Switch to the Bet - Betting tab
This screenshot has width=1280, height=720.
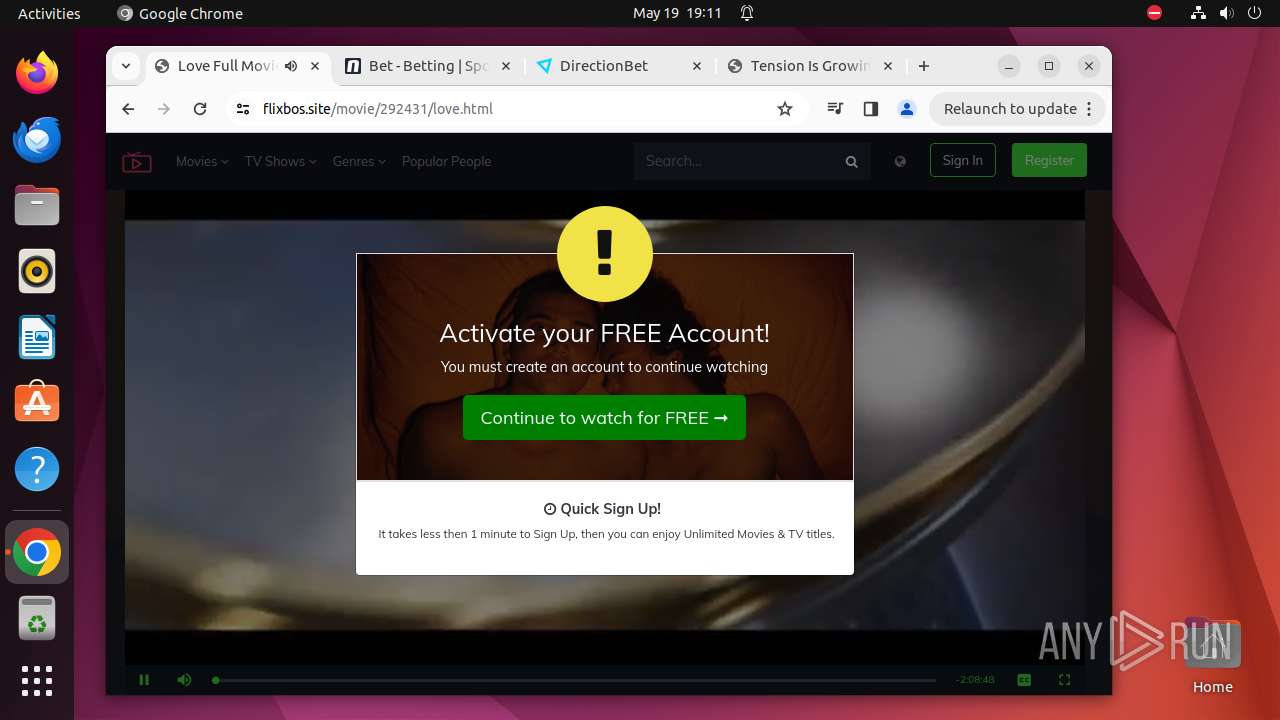pyautogui.click(x=428, y=66)
